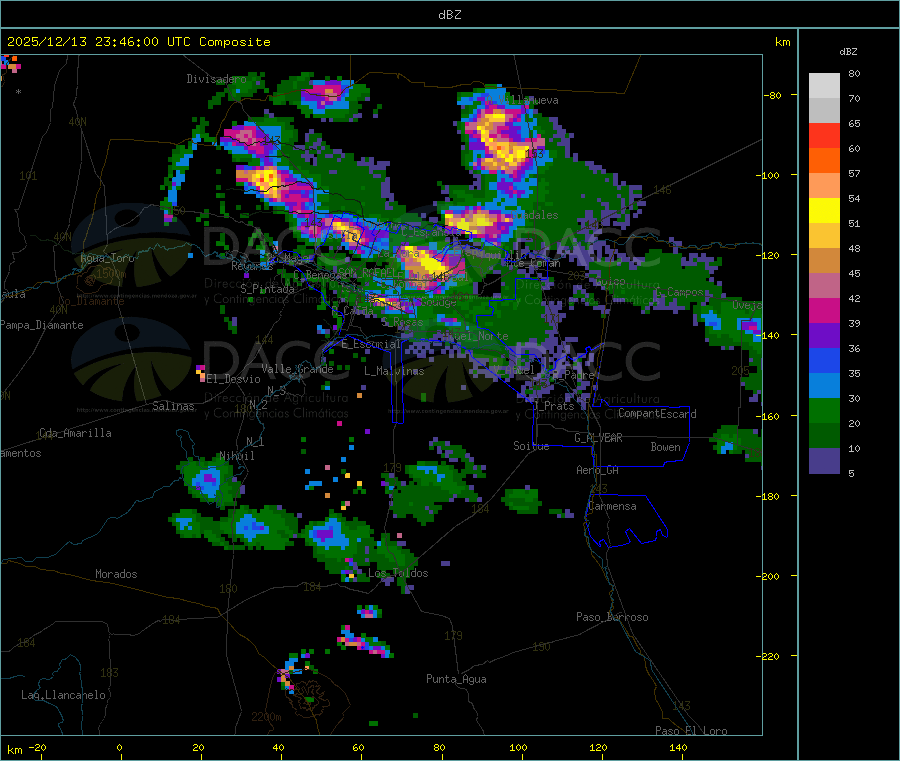Click the purple-gray 5 dBZ legend swatch
This screenshot has width=900, height=761.
(x=824, y=461)
